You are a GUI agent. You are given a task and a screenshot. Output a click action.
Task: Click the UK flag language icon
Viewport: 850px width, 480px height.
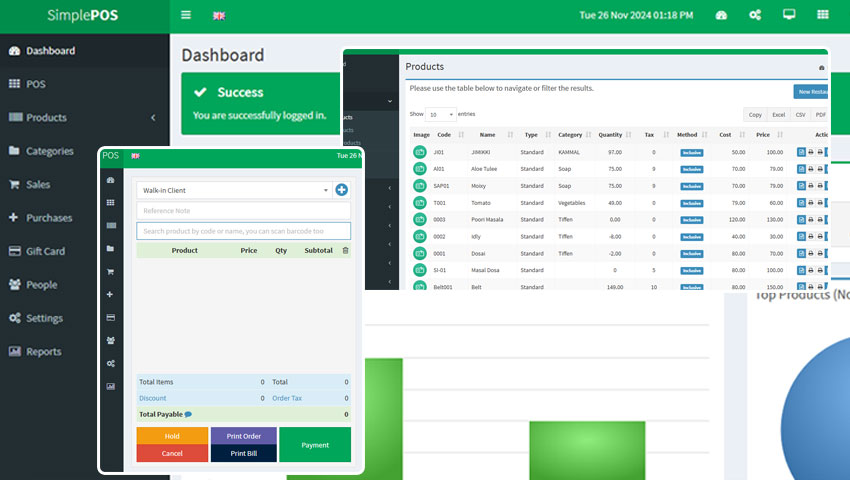pos(219,16)
